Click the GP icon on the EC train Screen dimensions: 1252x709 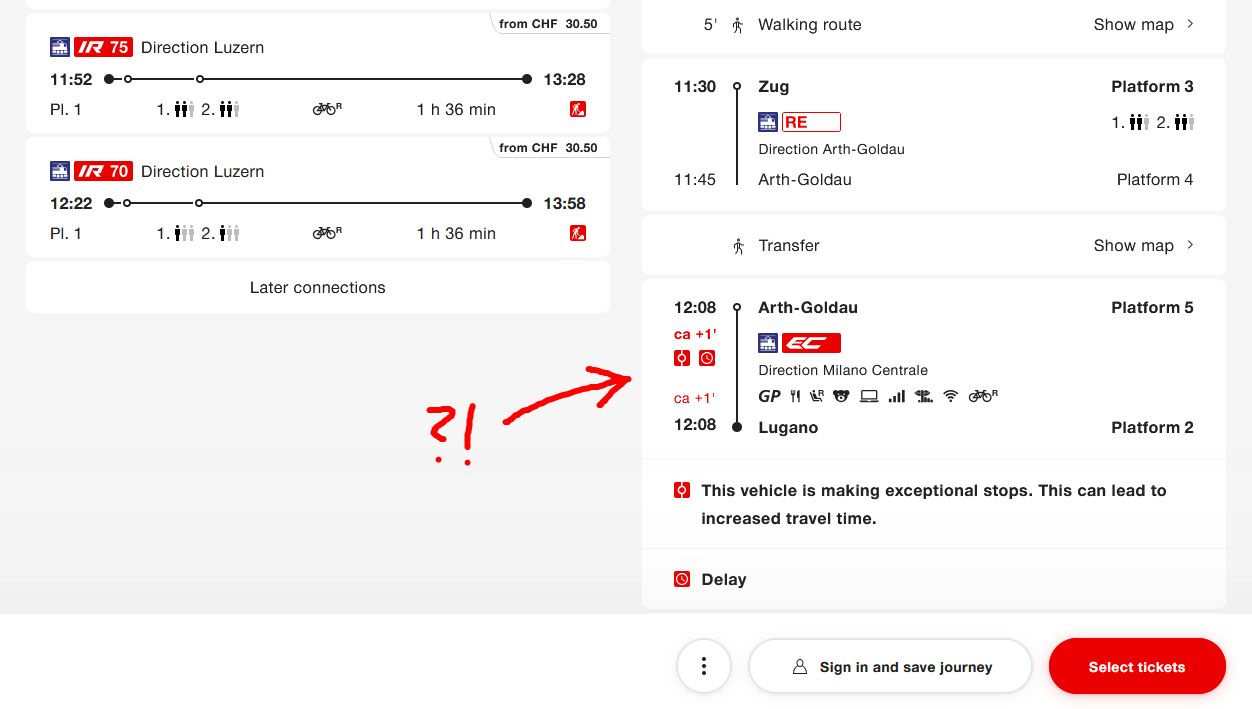point(769,396)
